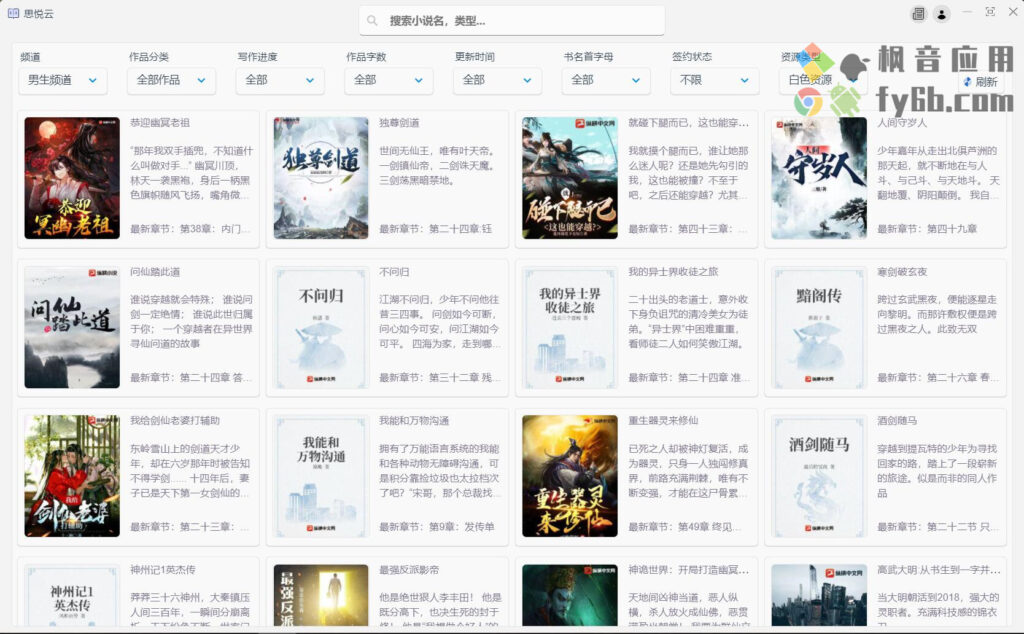
Task: Click the 我能和万物沟通 cover image
Action: pos(321,476)
